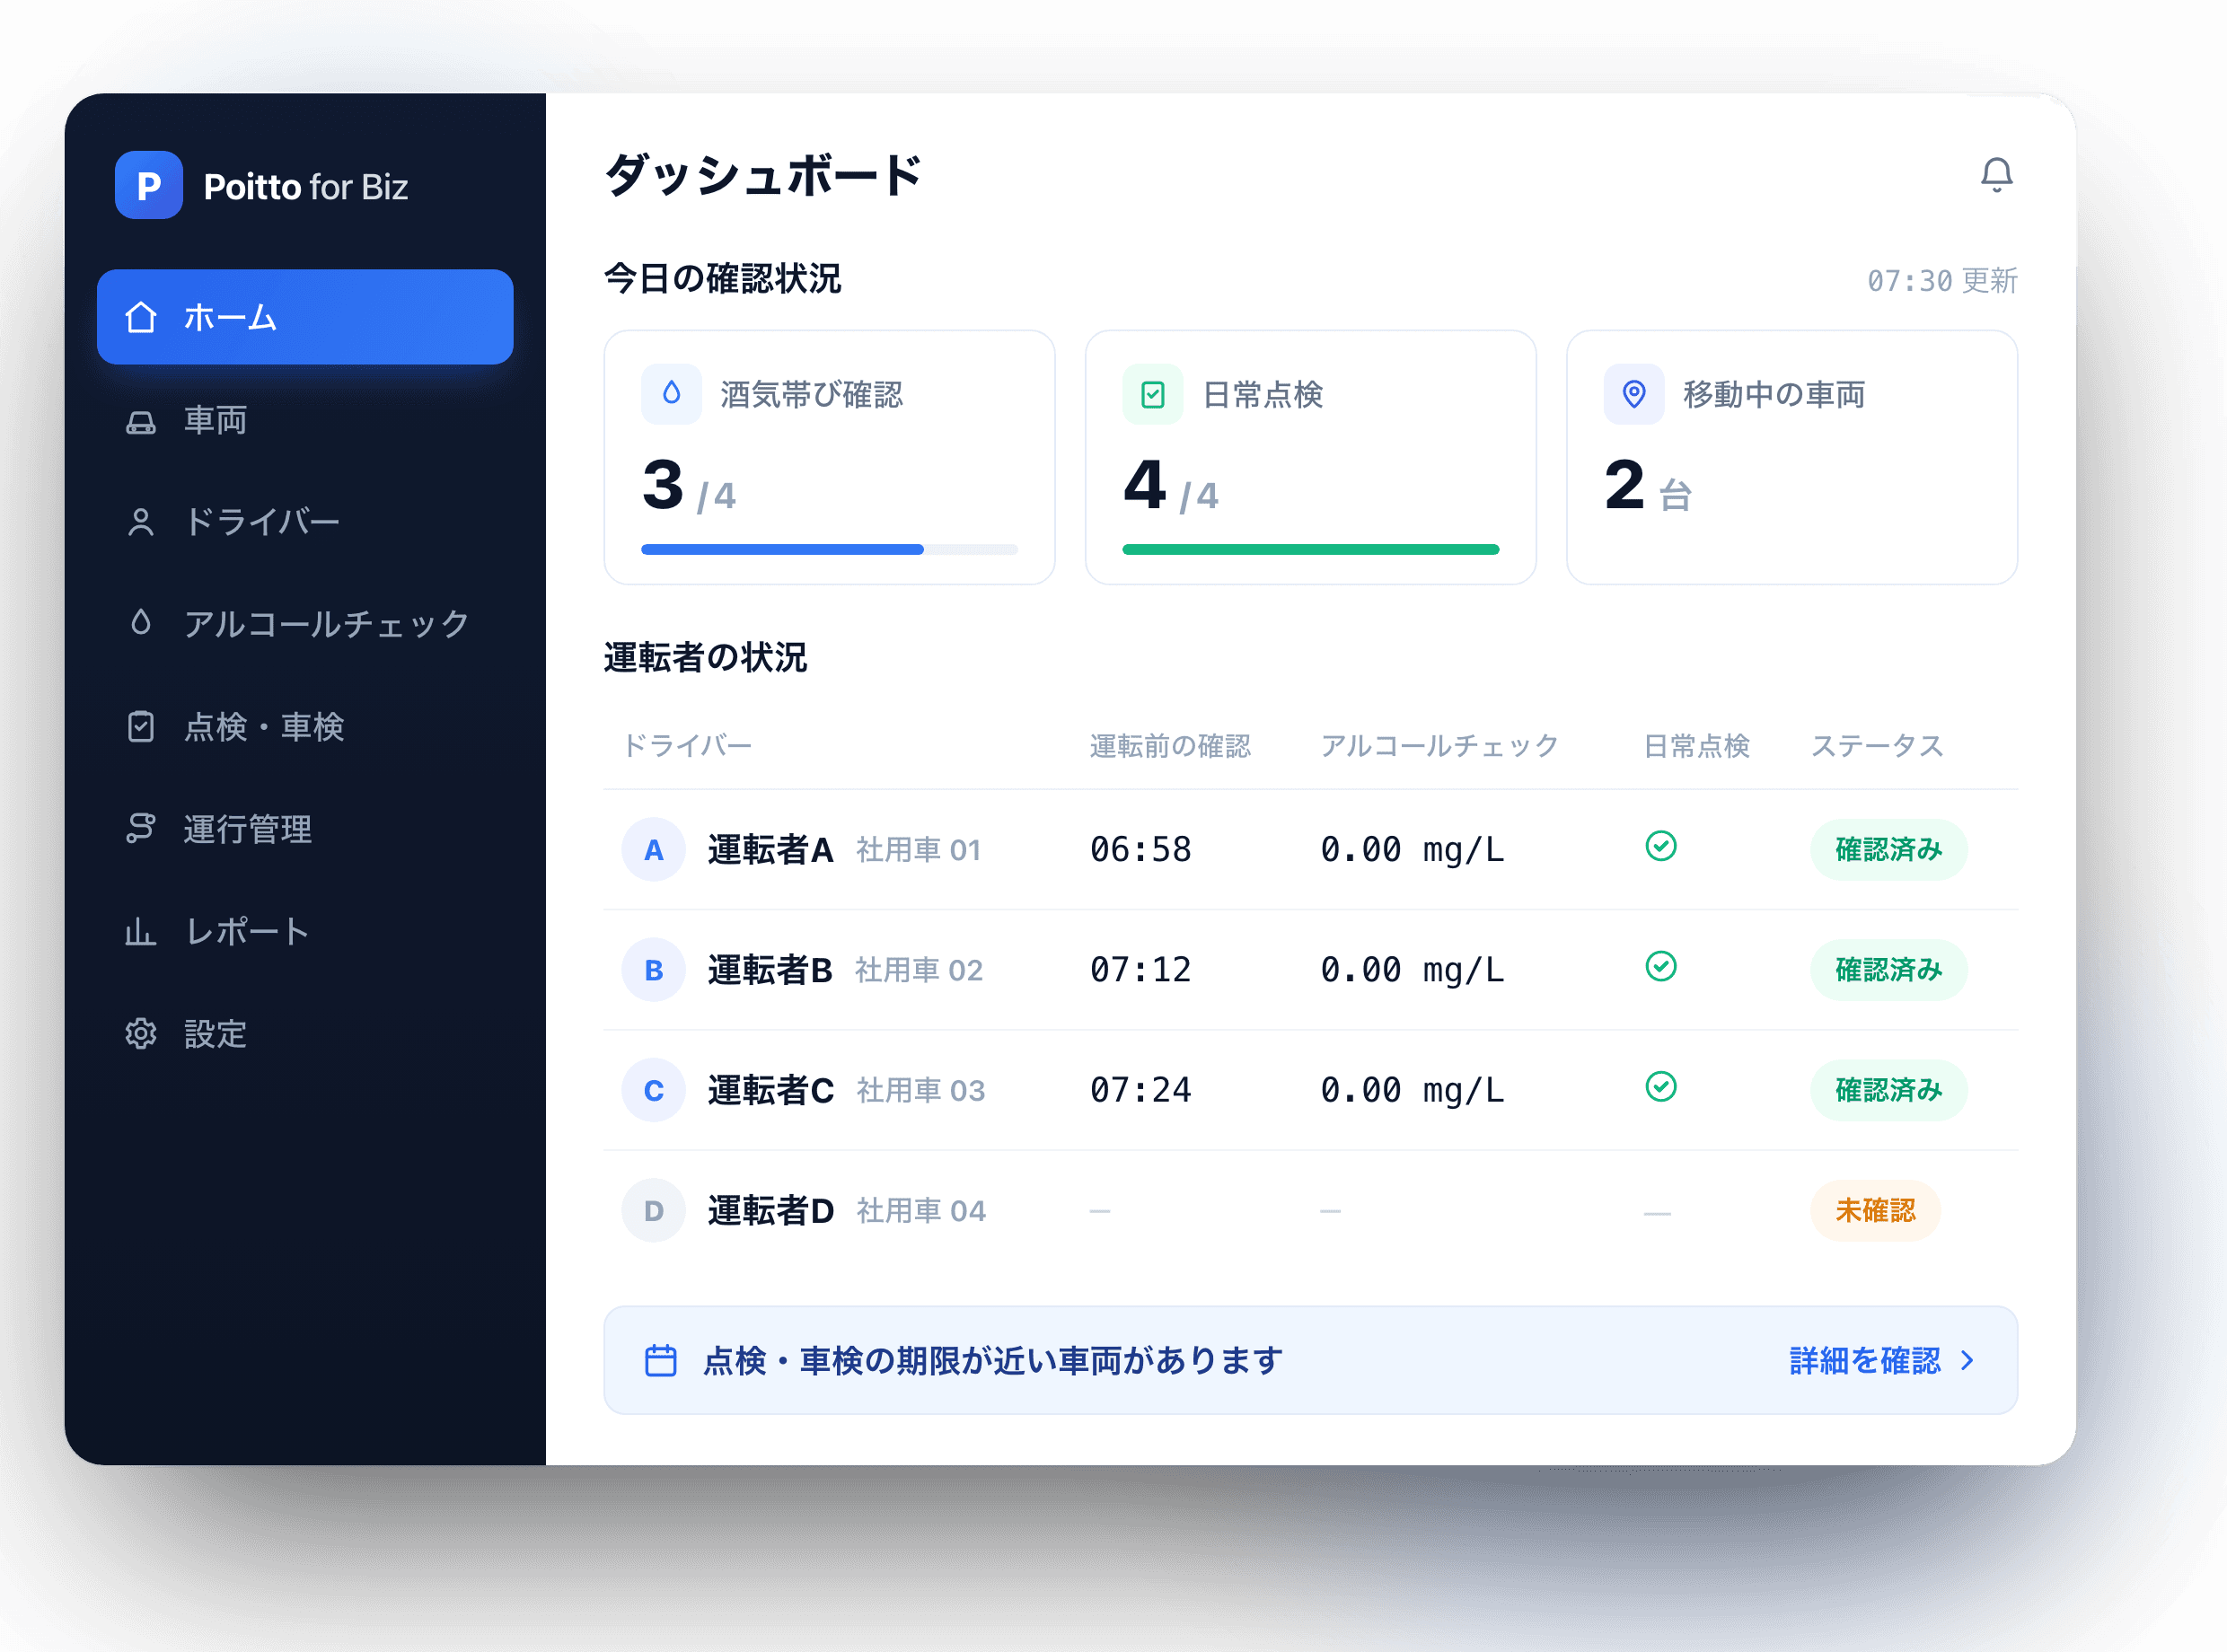
Task: Click 確認済み badge for 運転者A
Action: [1888, 849]
